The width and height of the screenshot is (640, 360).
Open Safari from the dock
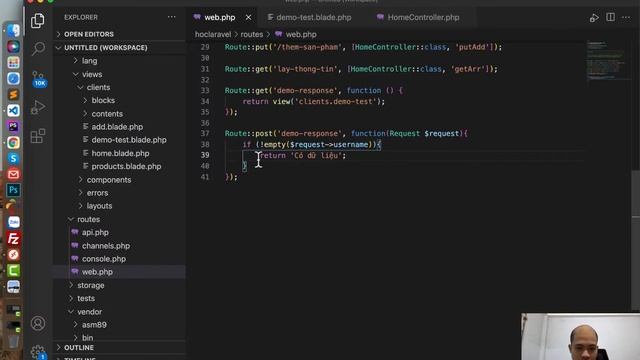13,78
